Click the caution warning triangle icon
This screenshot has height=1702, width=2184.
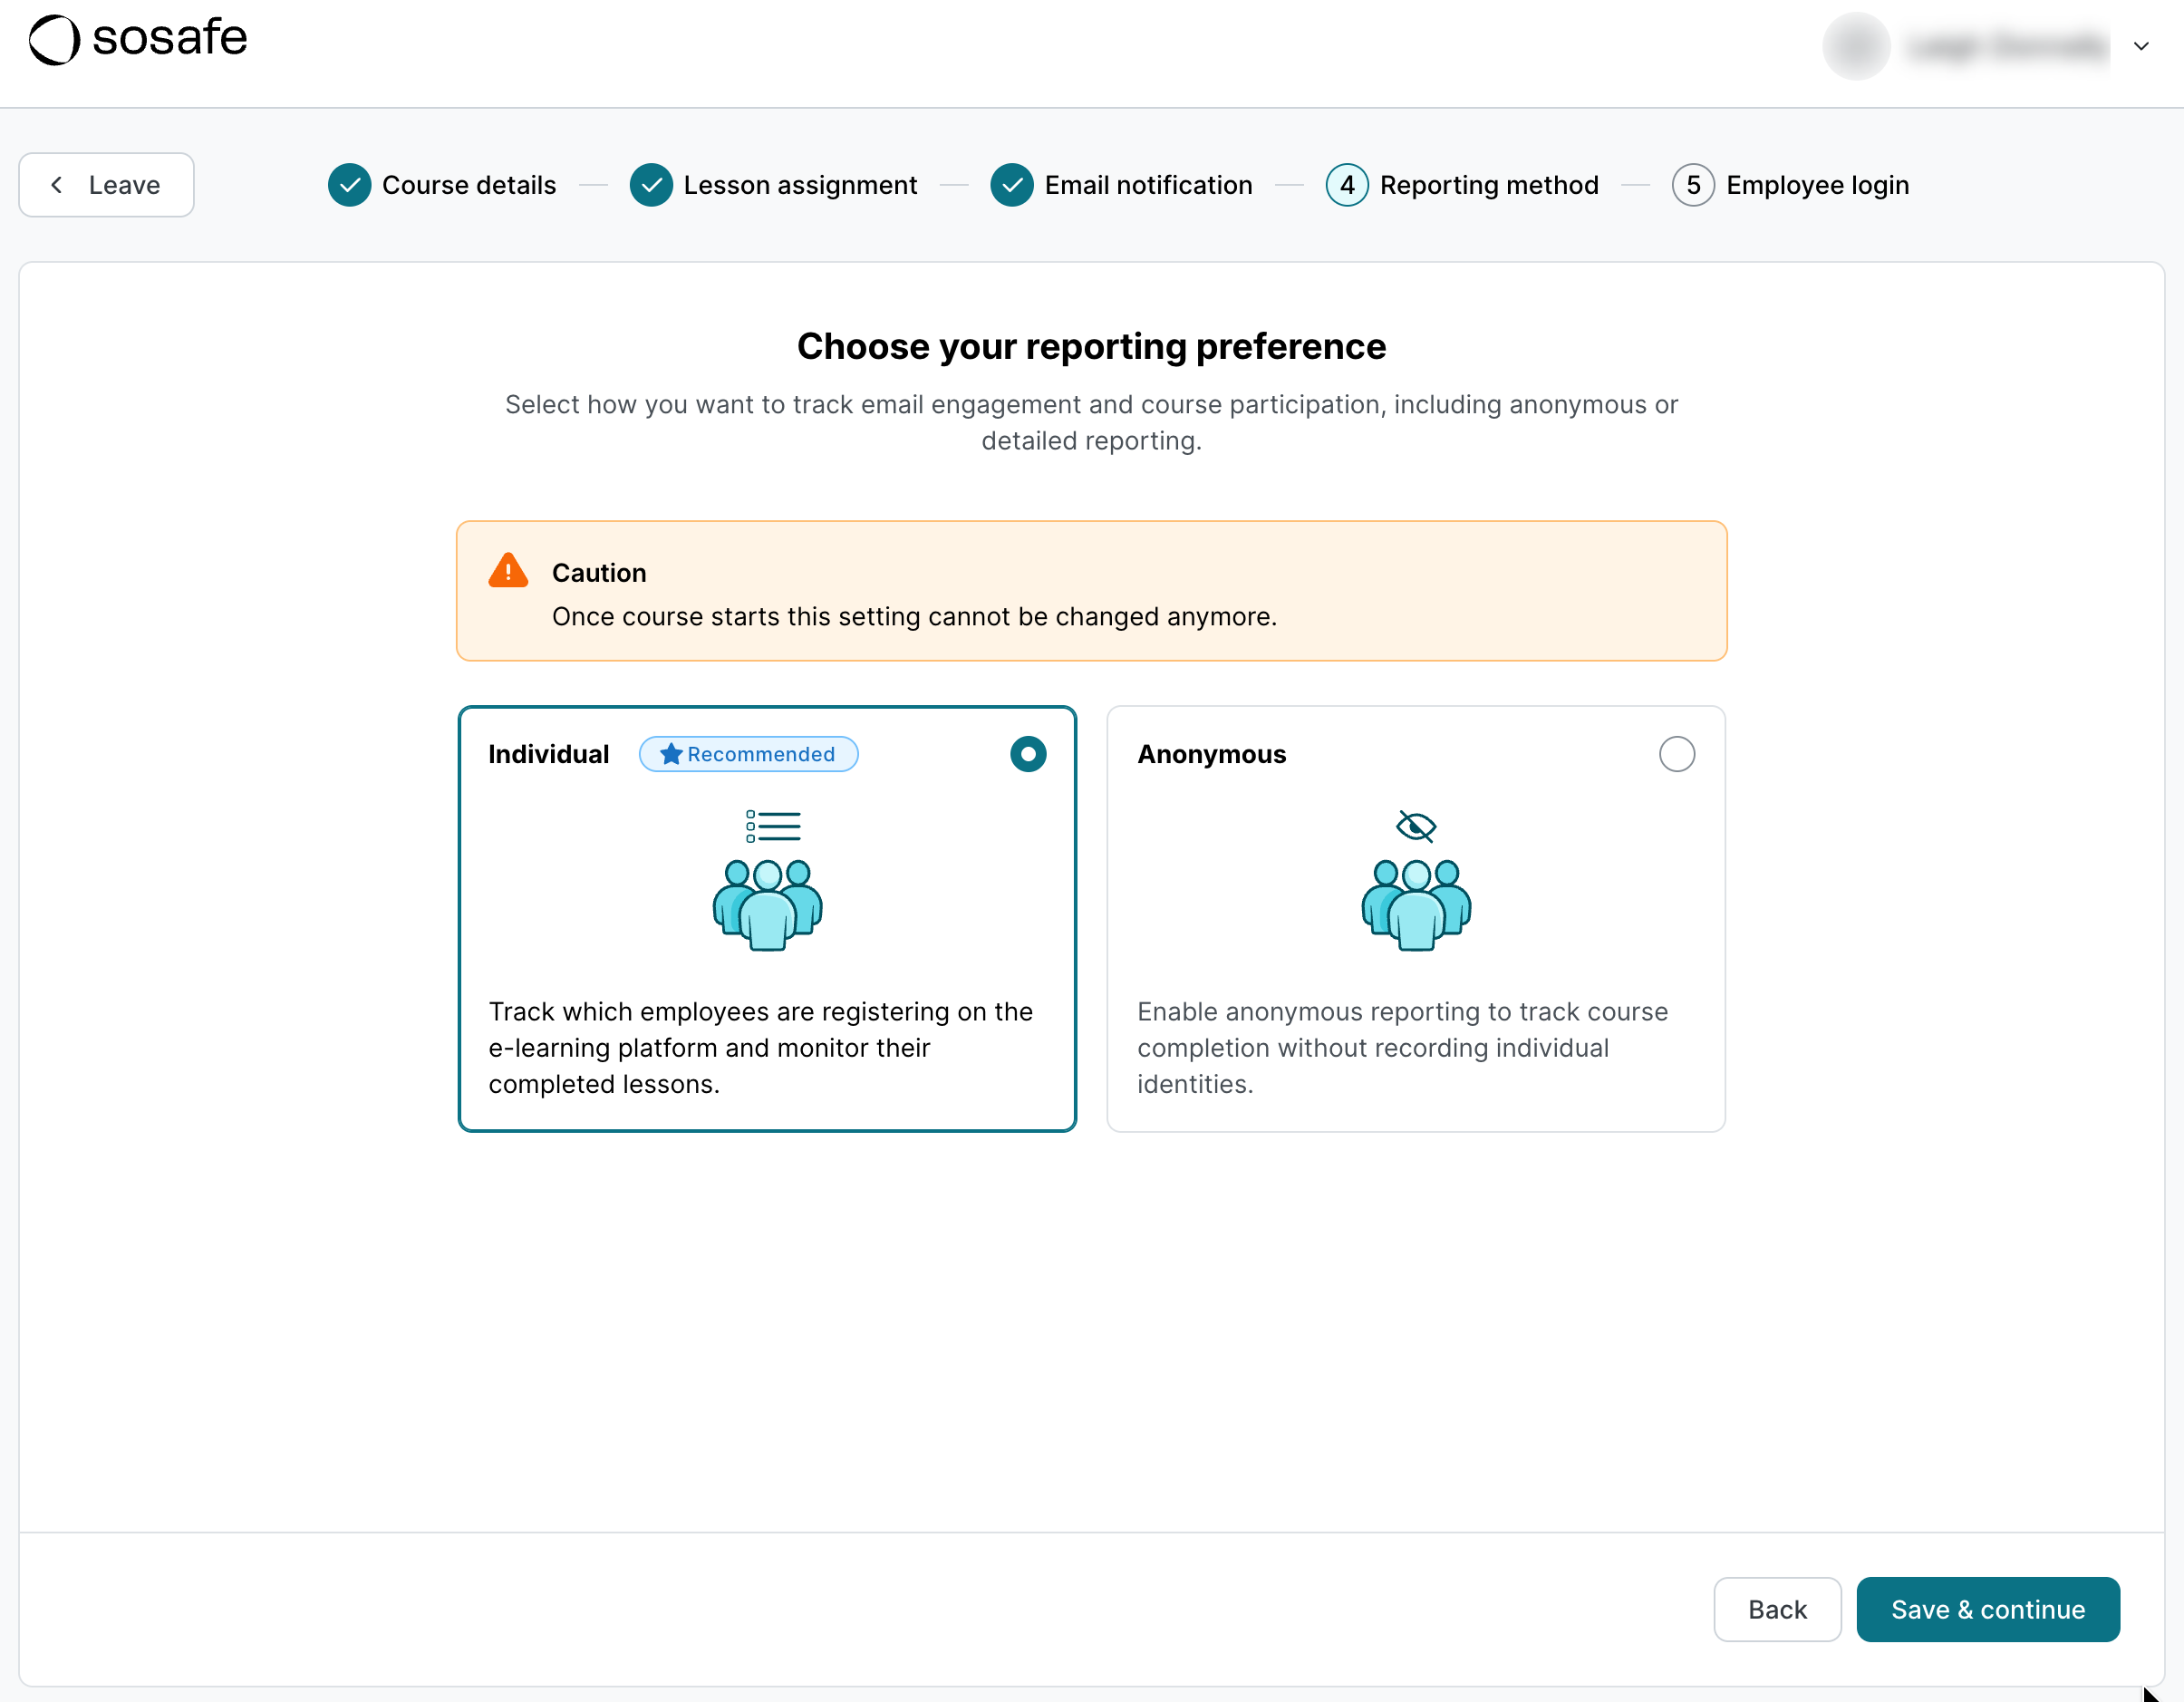[507, 570]
